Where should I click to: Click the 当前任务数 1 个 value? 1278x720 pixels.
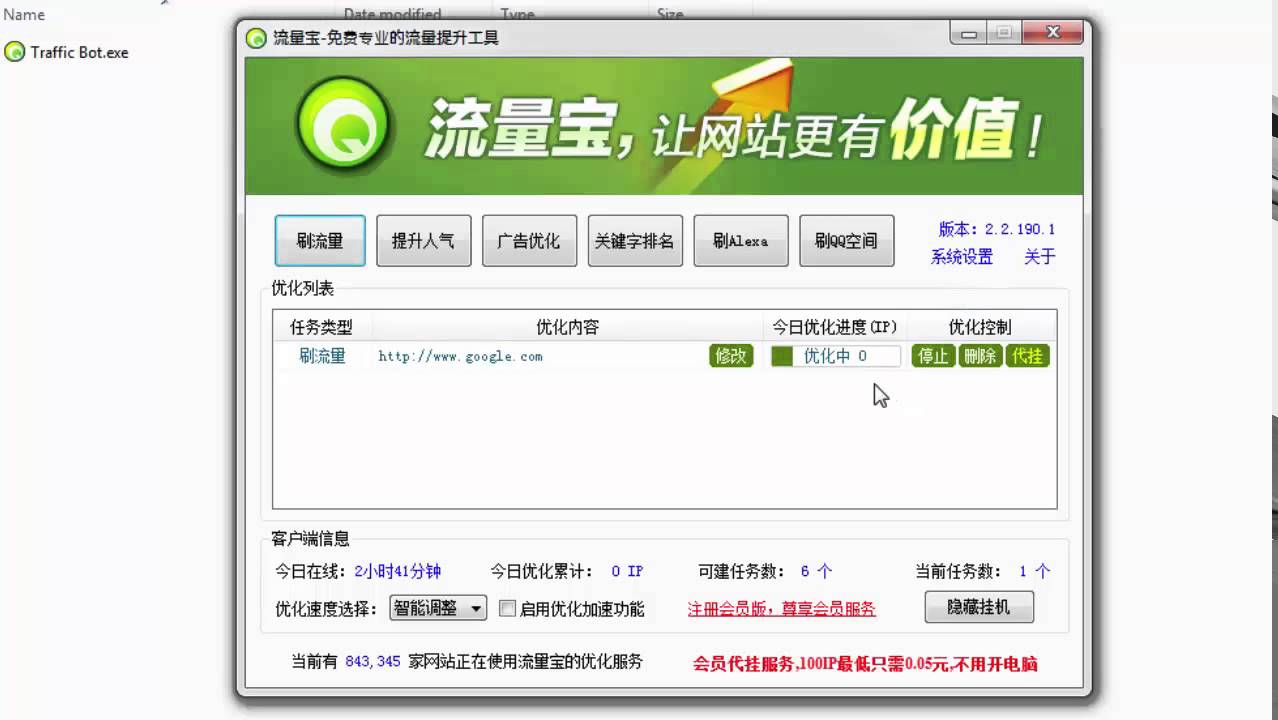[1035, 571]
